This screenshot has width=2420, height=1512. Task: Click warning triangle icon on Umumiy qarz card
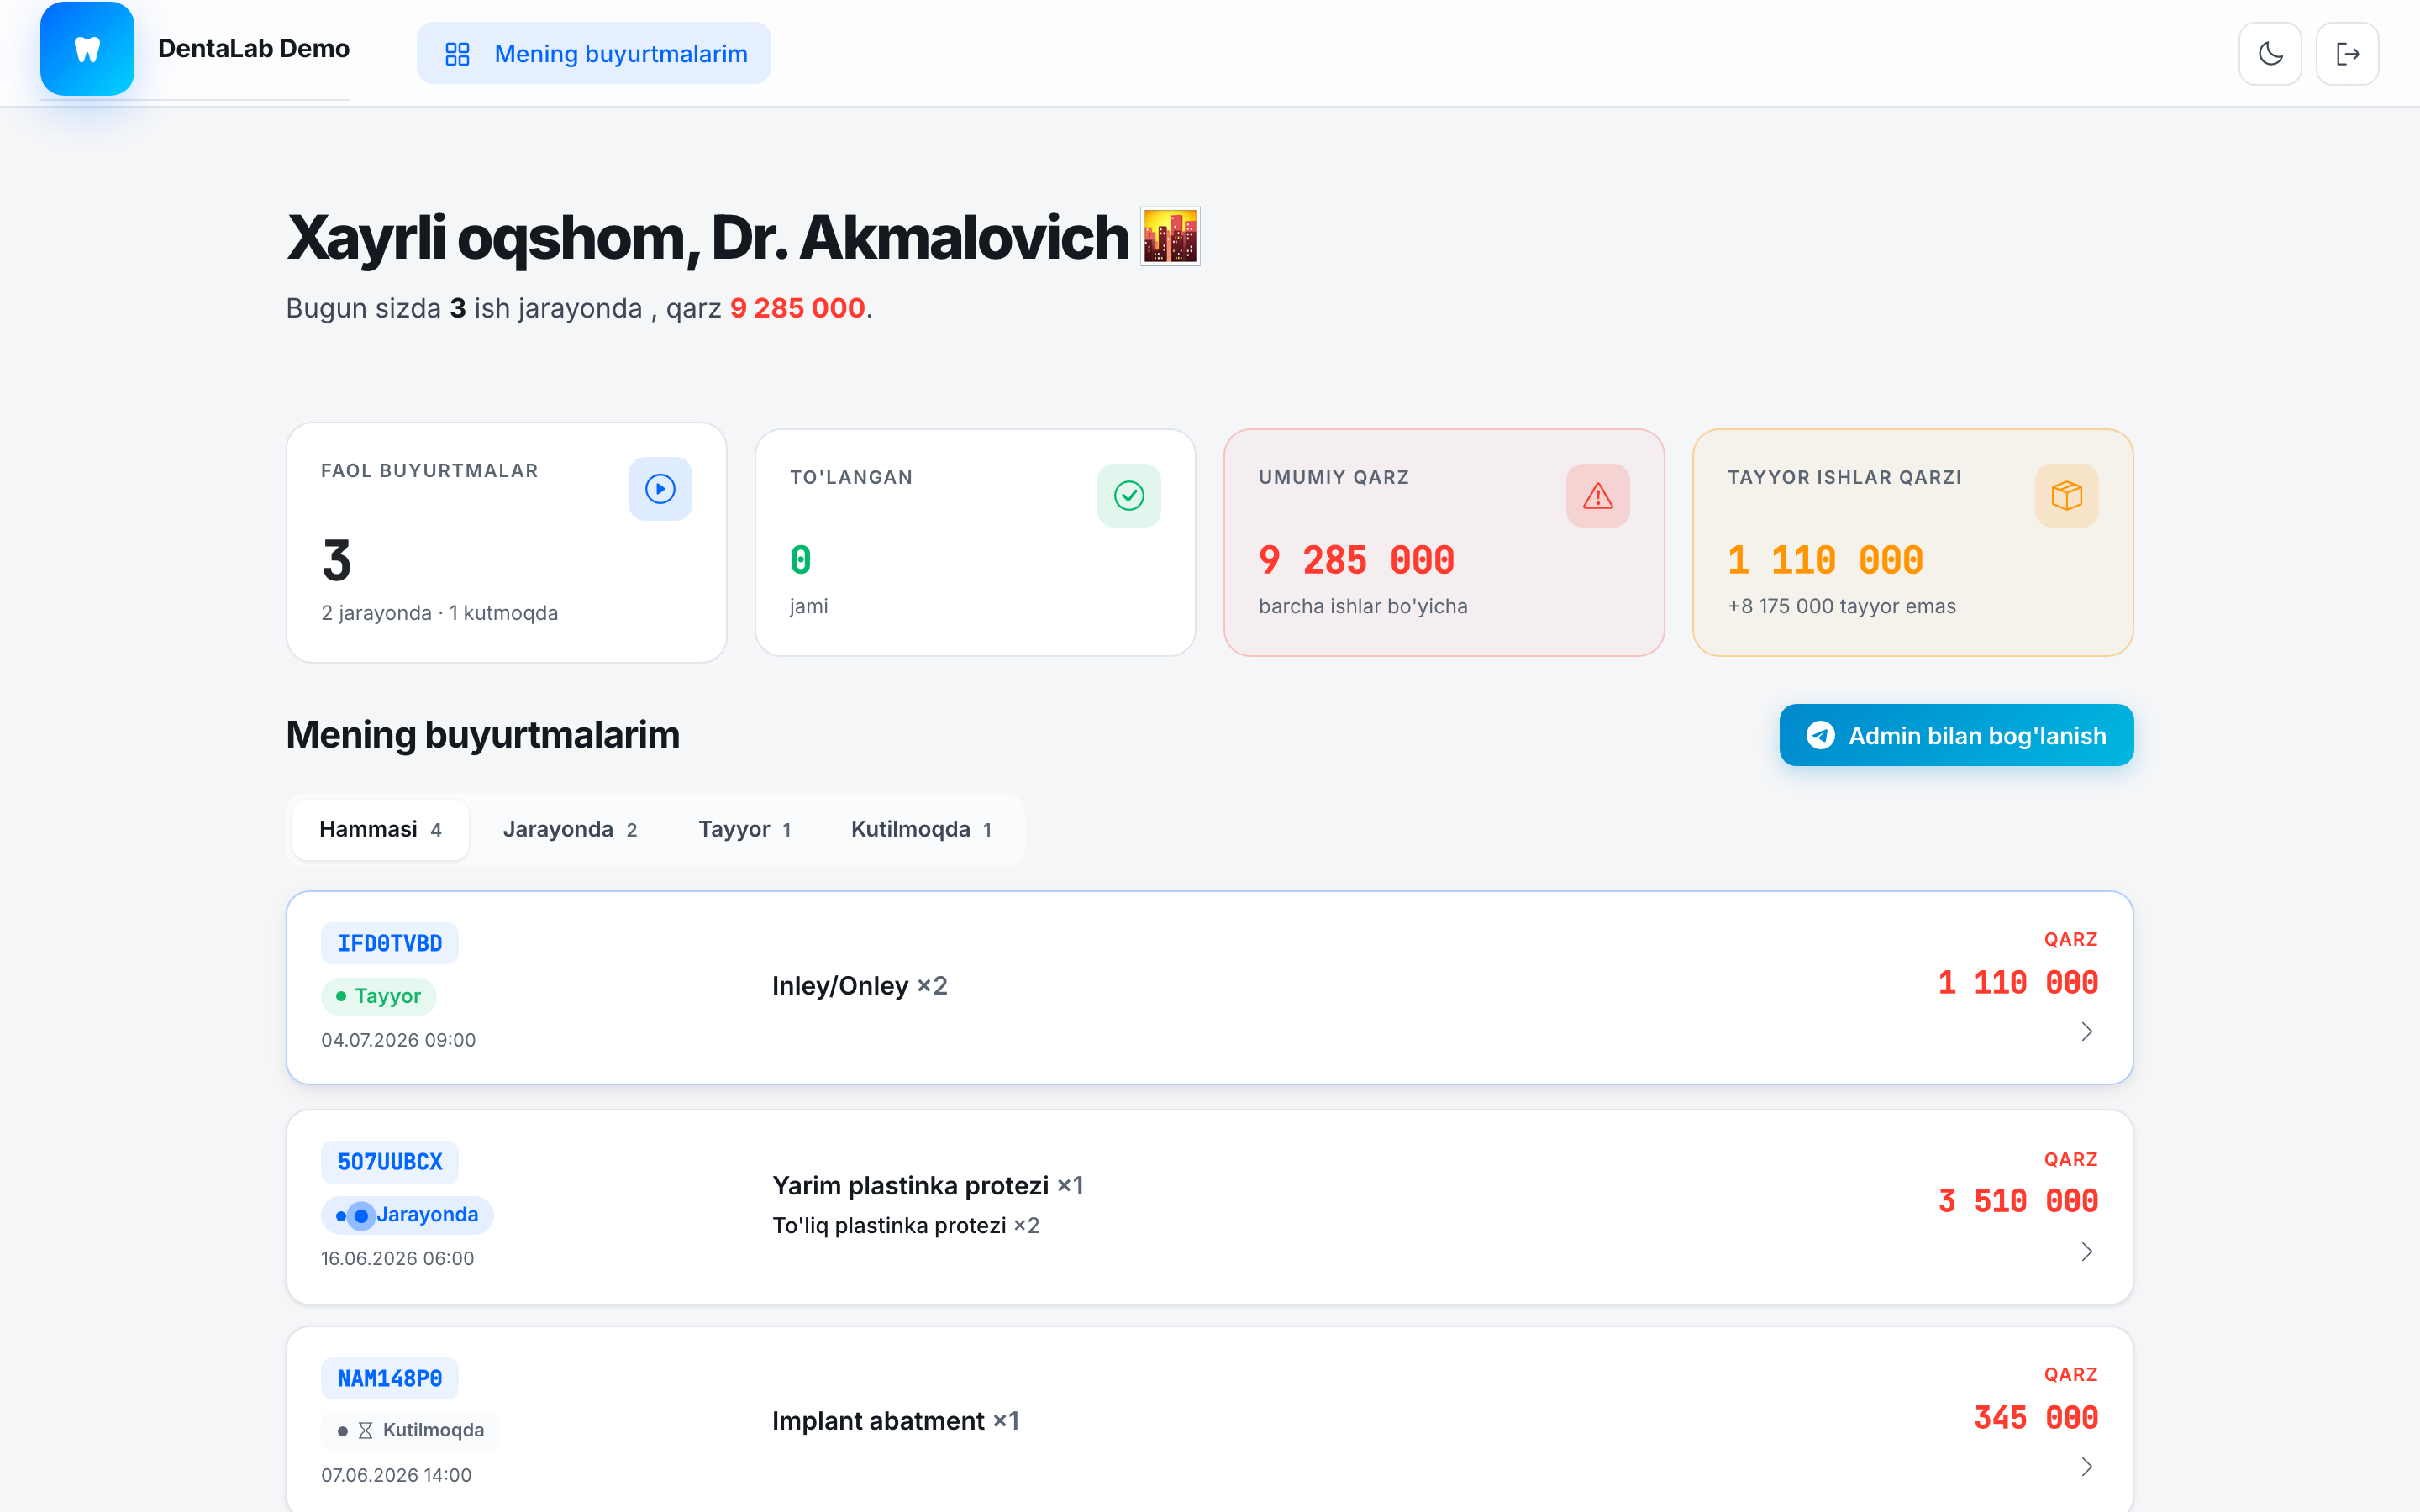point(1598,496)
